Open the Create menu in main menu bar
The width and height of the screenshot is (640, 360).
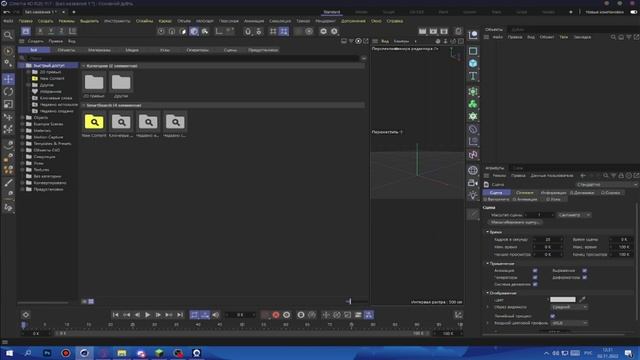[x=45, y=21]
